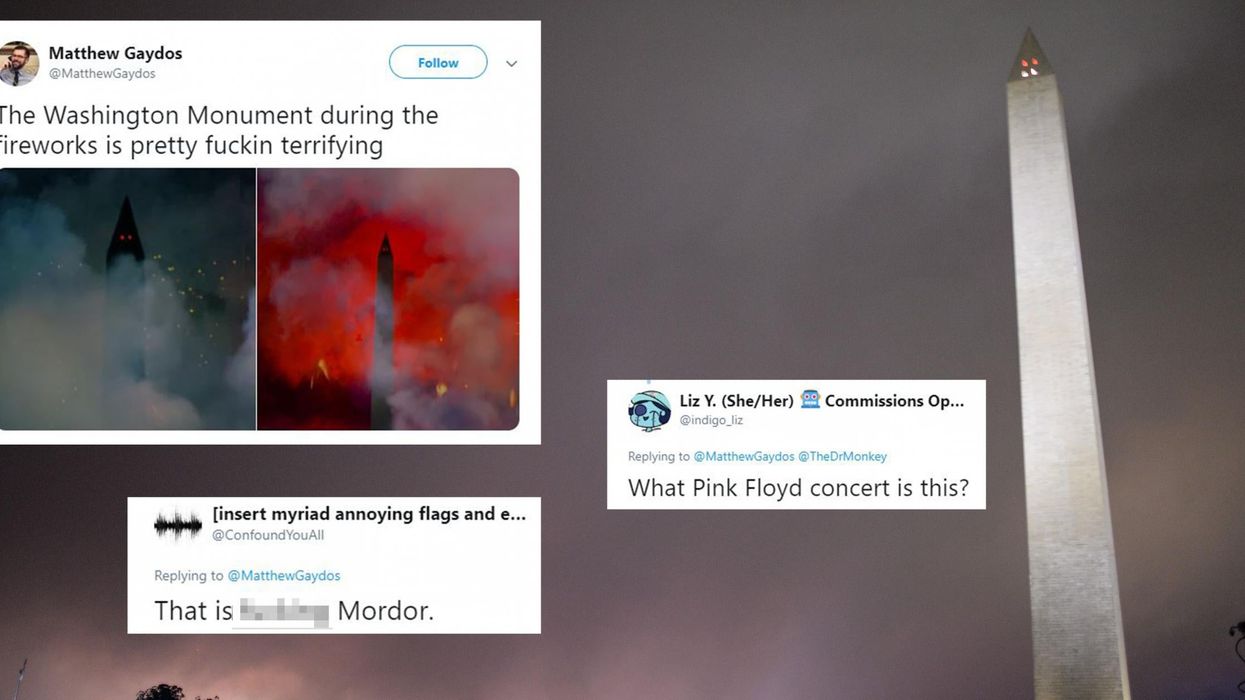Click the soundwave avatar of ConfoundYouAll

tap(178, 525)
